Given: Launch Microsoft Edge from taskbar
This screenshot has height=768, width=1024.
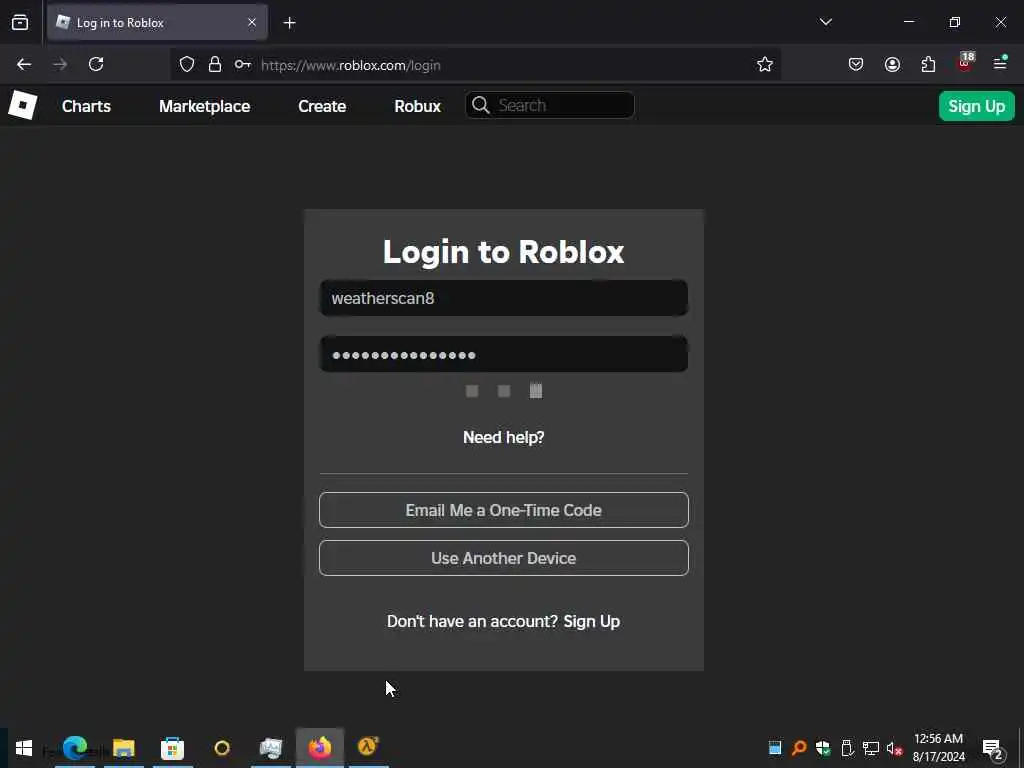Looking at the screenshot, I should point(74,748).
